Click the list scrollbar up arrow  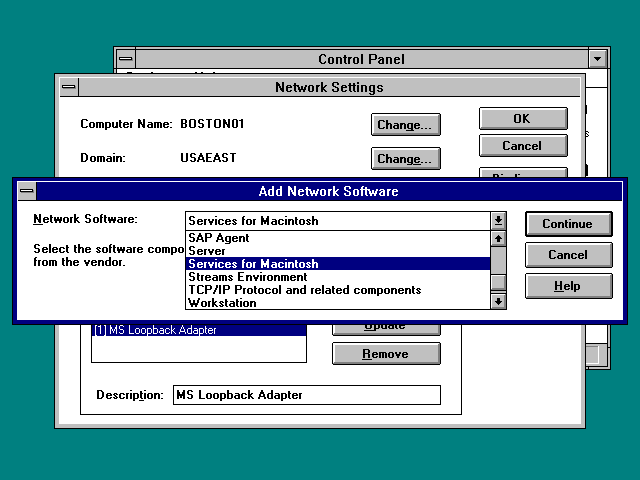click(x=498, y=238)
